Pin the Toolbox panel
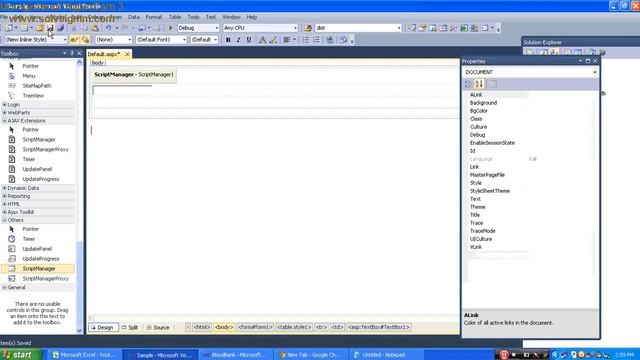Image resolution: width=640 pixels, height=360 pixels. pos(72,53)
